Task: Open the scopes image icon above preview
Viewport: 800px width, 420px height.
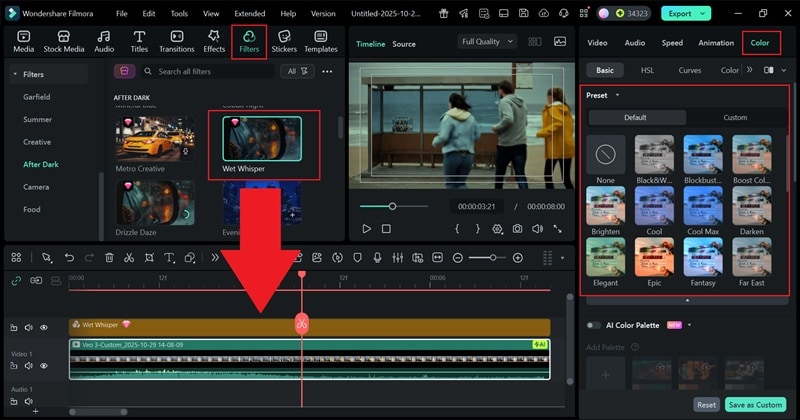Action: (x=560, y=42)
